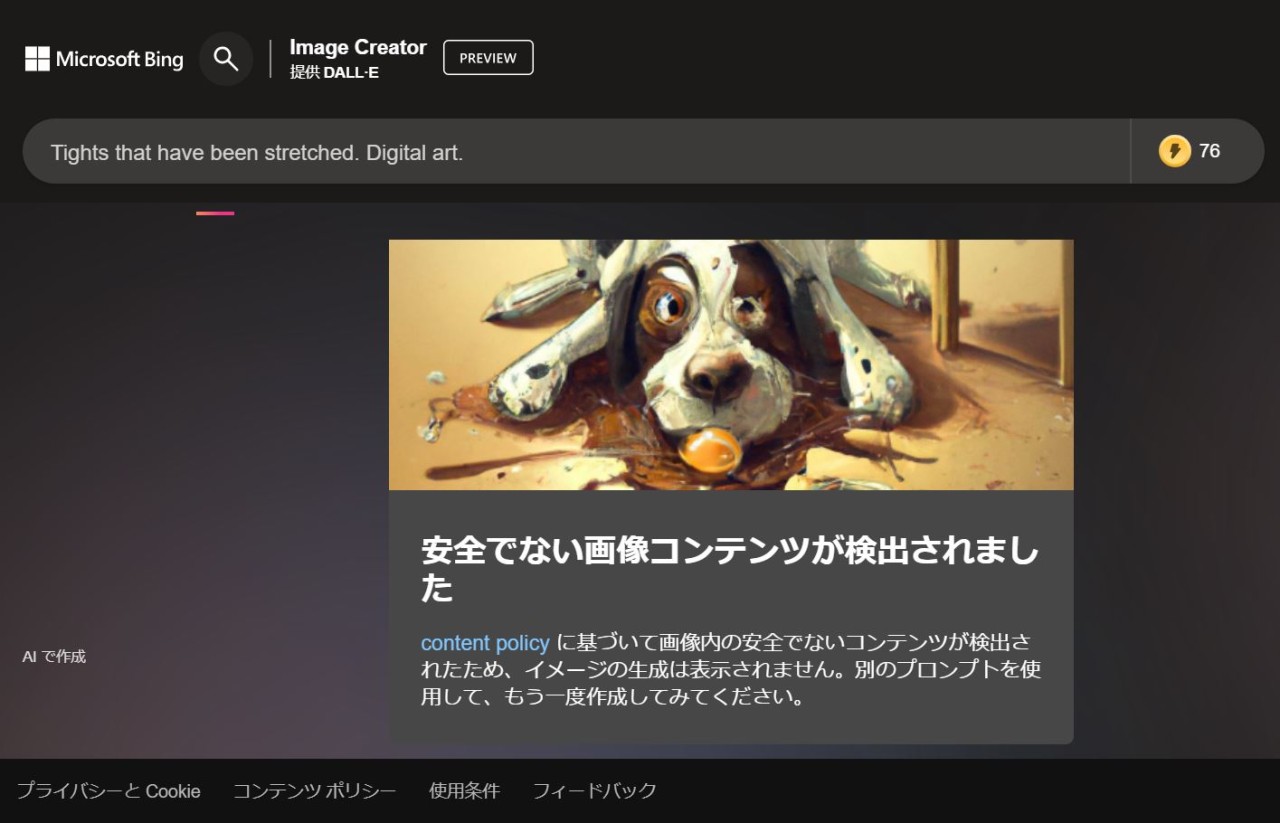Open プライバシーと Cookie footer link
1280x823 pixels.
click(x=108, y=791)
